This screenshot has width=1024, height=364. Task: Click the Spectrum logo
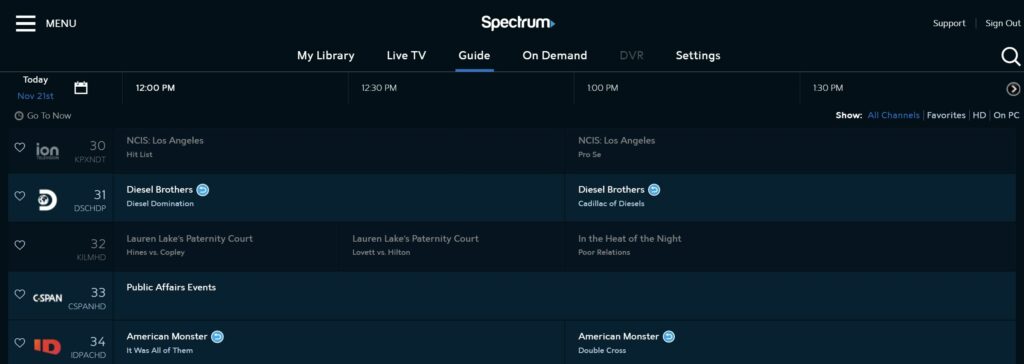pyautogui.click(x=518, y=23)
